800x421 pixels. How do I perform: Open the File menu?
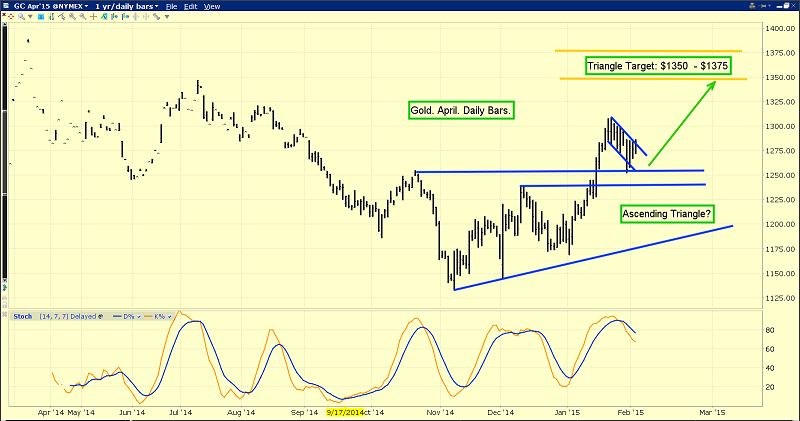point(171,7)
